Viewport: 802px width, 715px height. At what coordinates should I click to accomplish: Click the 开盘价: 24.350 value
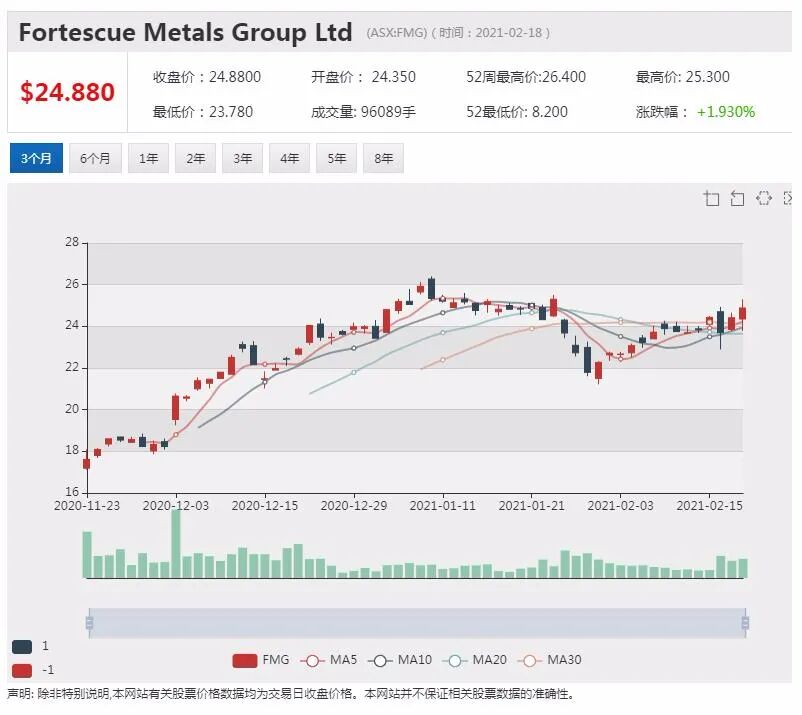tap(364, 77)
